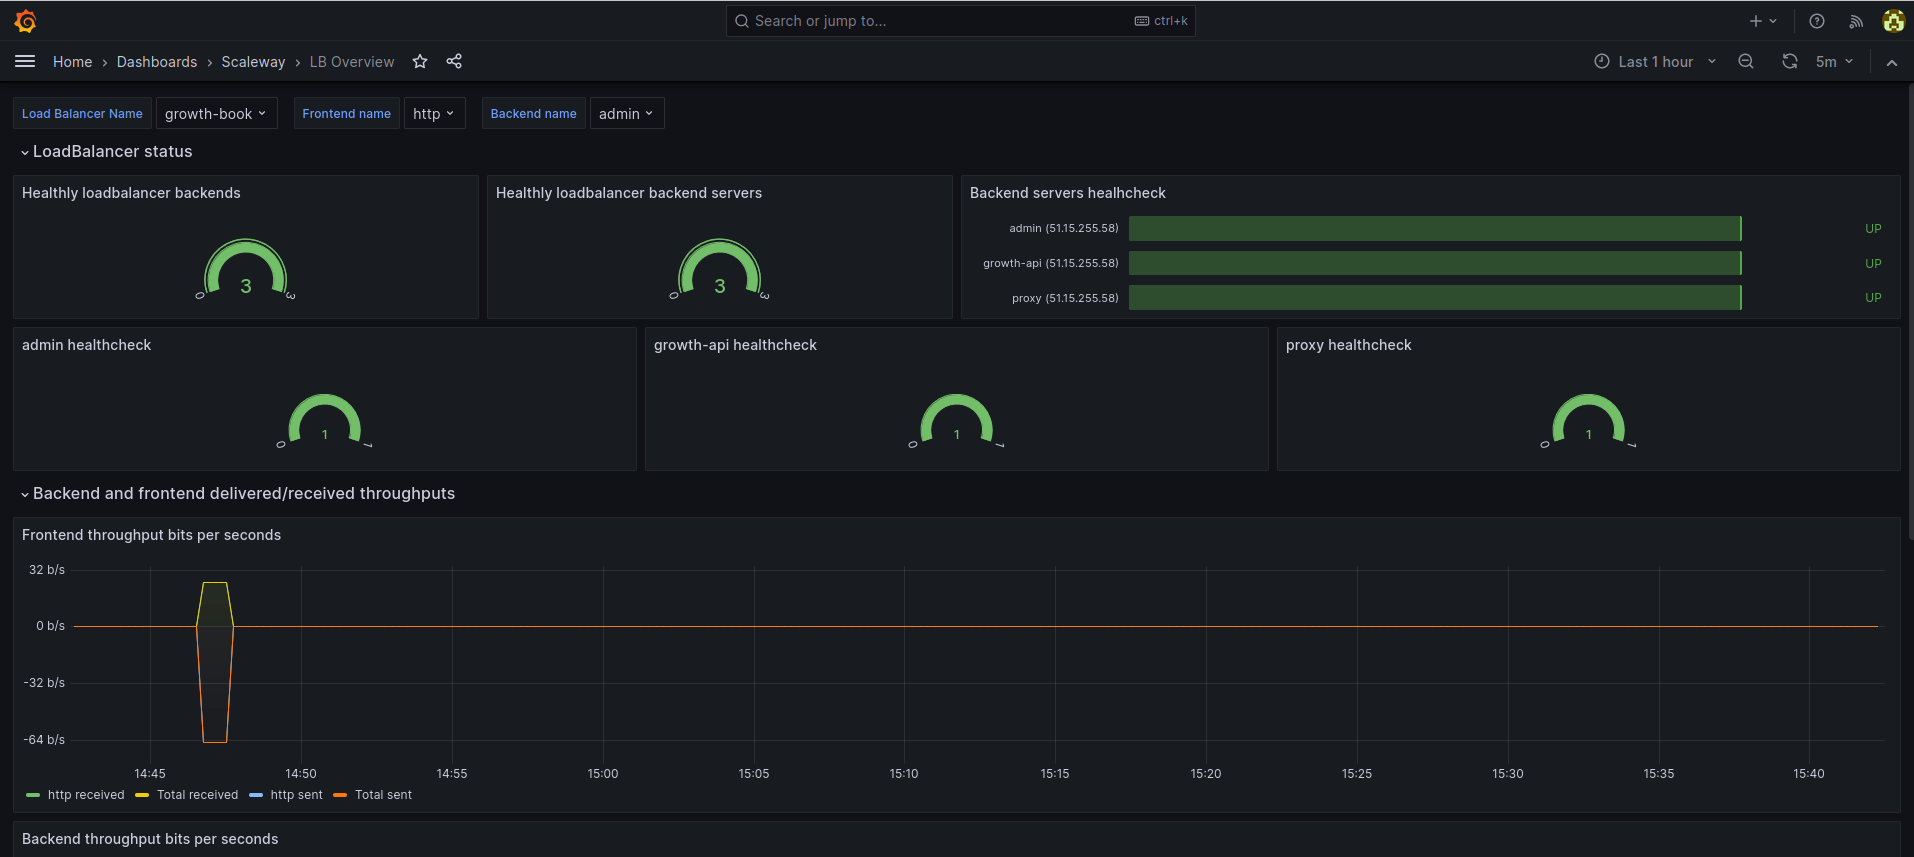1914x857 pixels.
Task: Open the user profile avatar
Action: click(1893, 21)
